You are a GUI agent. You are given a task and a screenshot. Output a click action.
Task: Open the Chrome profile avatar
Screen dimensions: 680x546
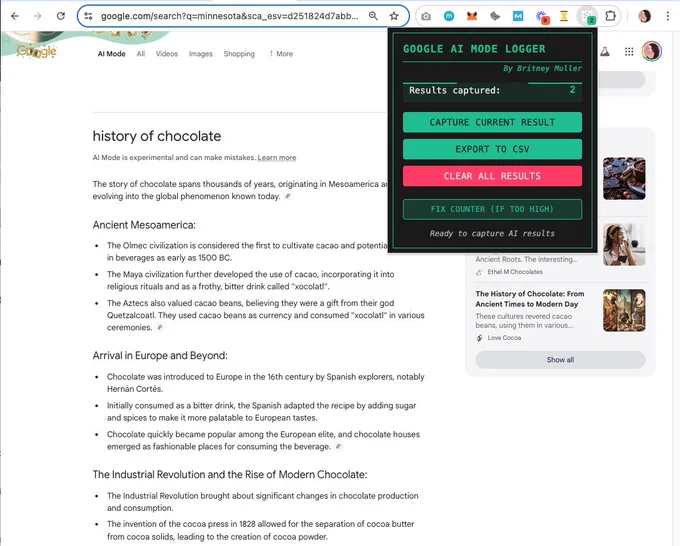644,16
